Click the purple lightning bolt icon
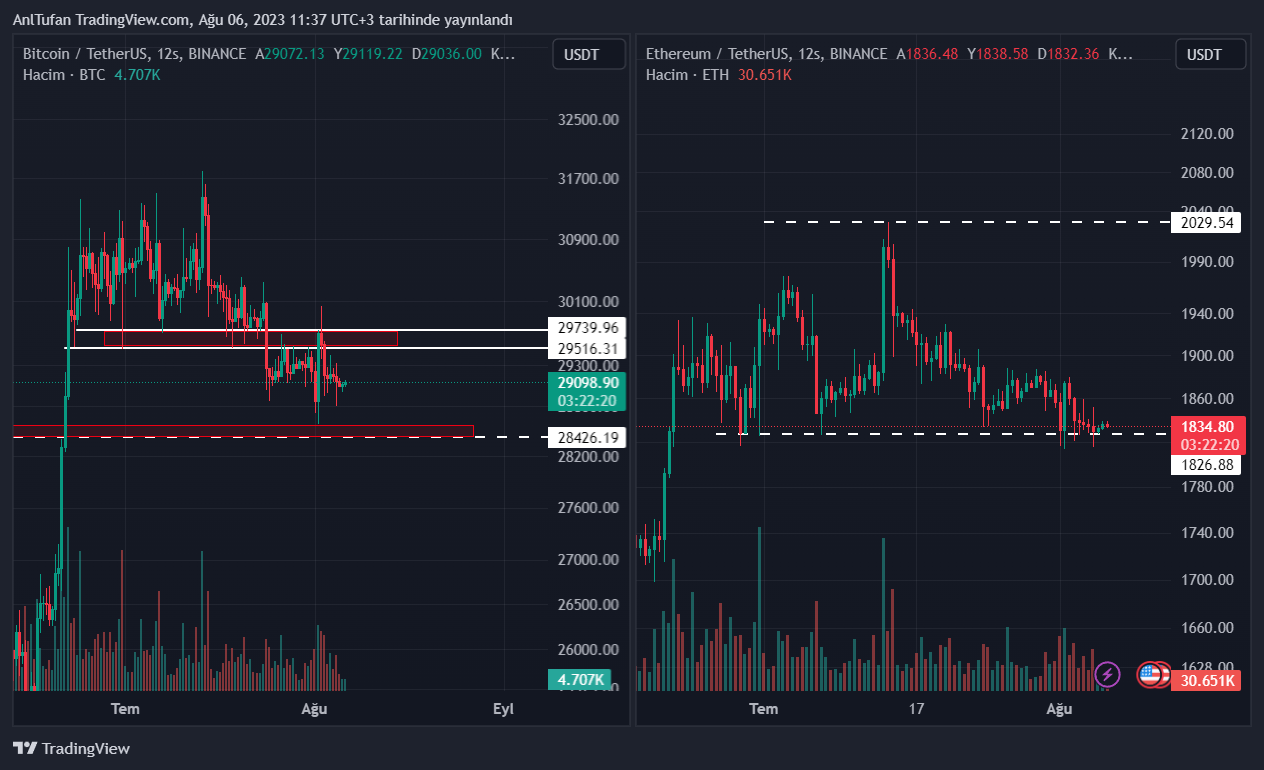Image resolution: width=1264 pixels, height=770 pixels. point(1107,674)
